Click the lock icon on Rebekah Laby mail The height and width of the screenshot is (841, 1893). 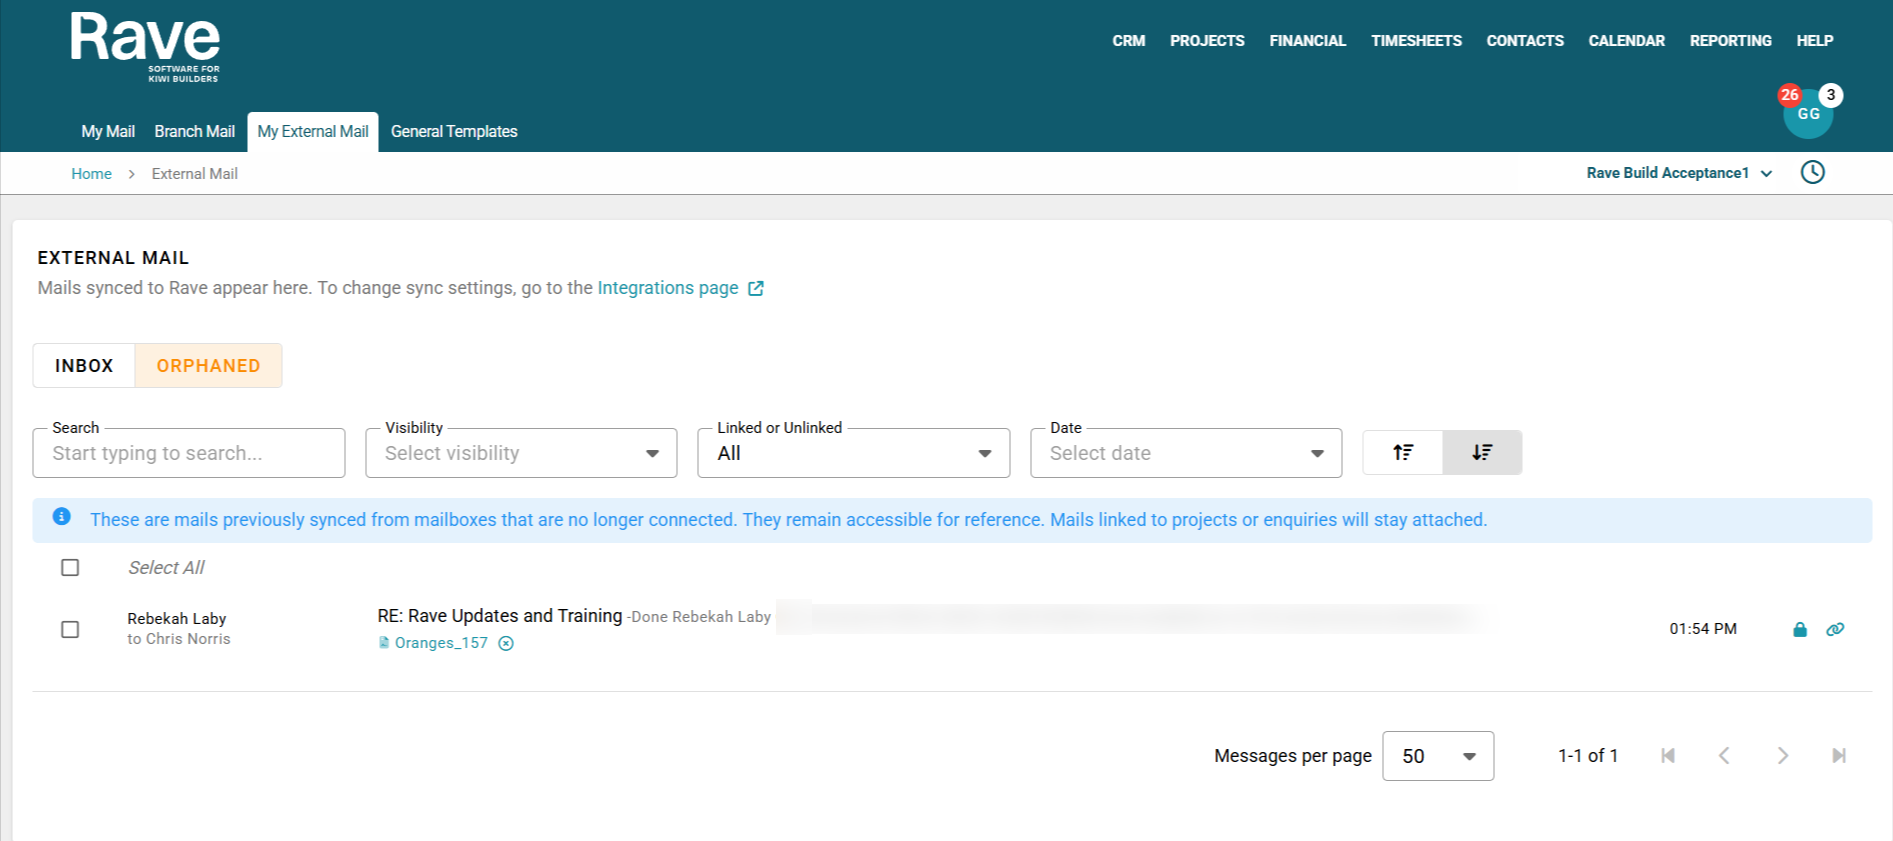pos(1800,629)
